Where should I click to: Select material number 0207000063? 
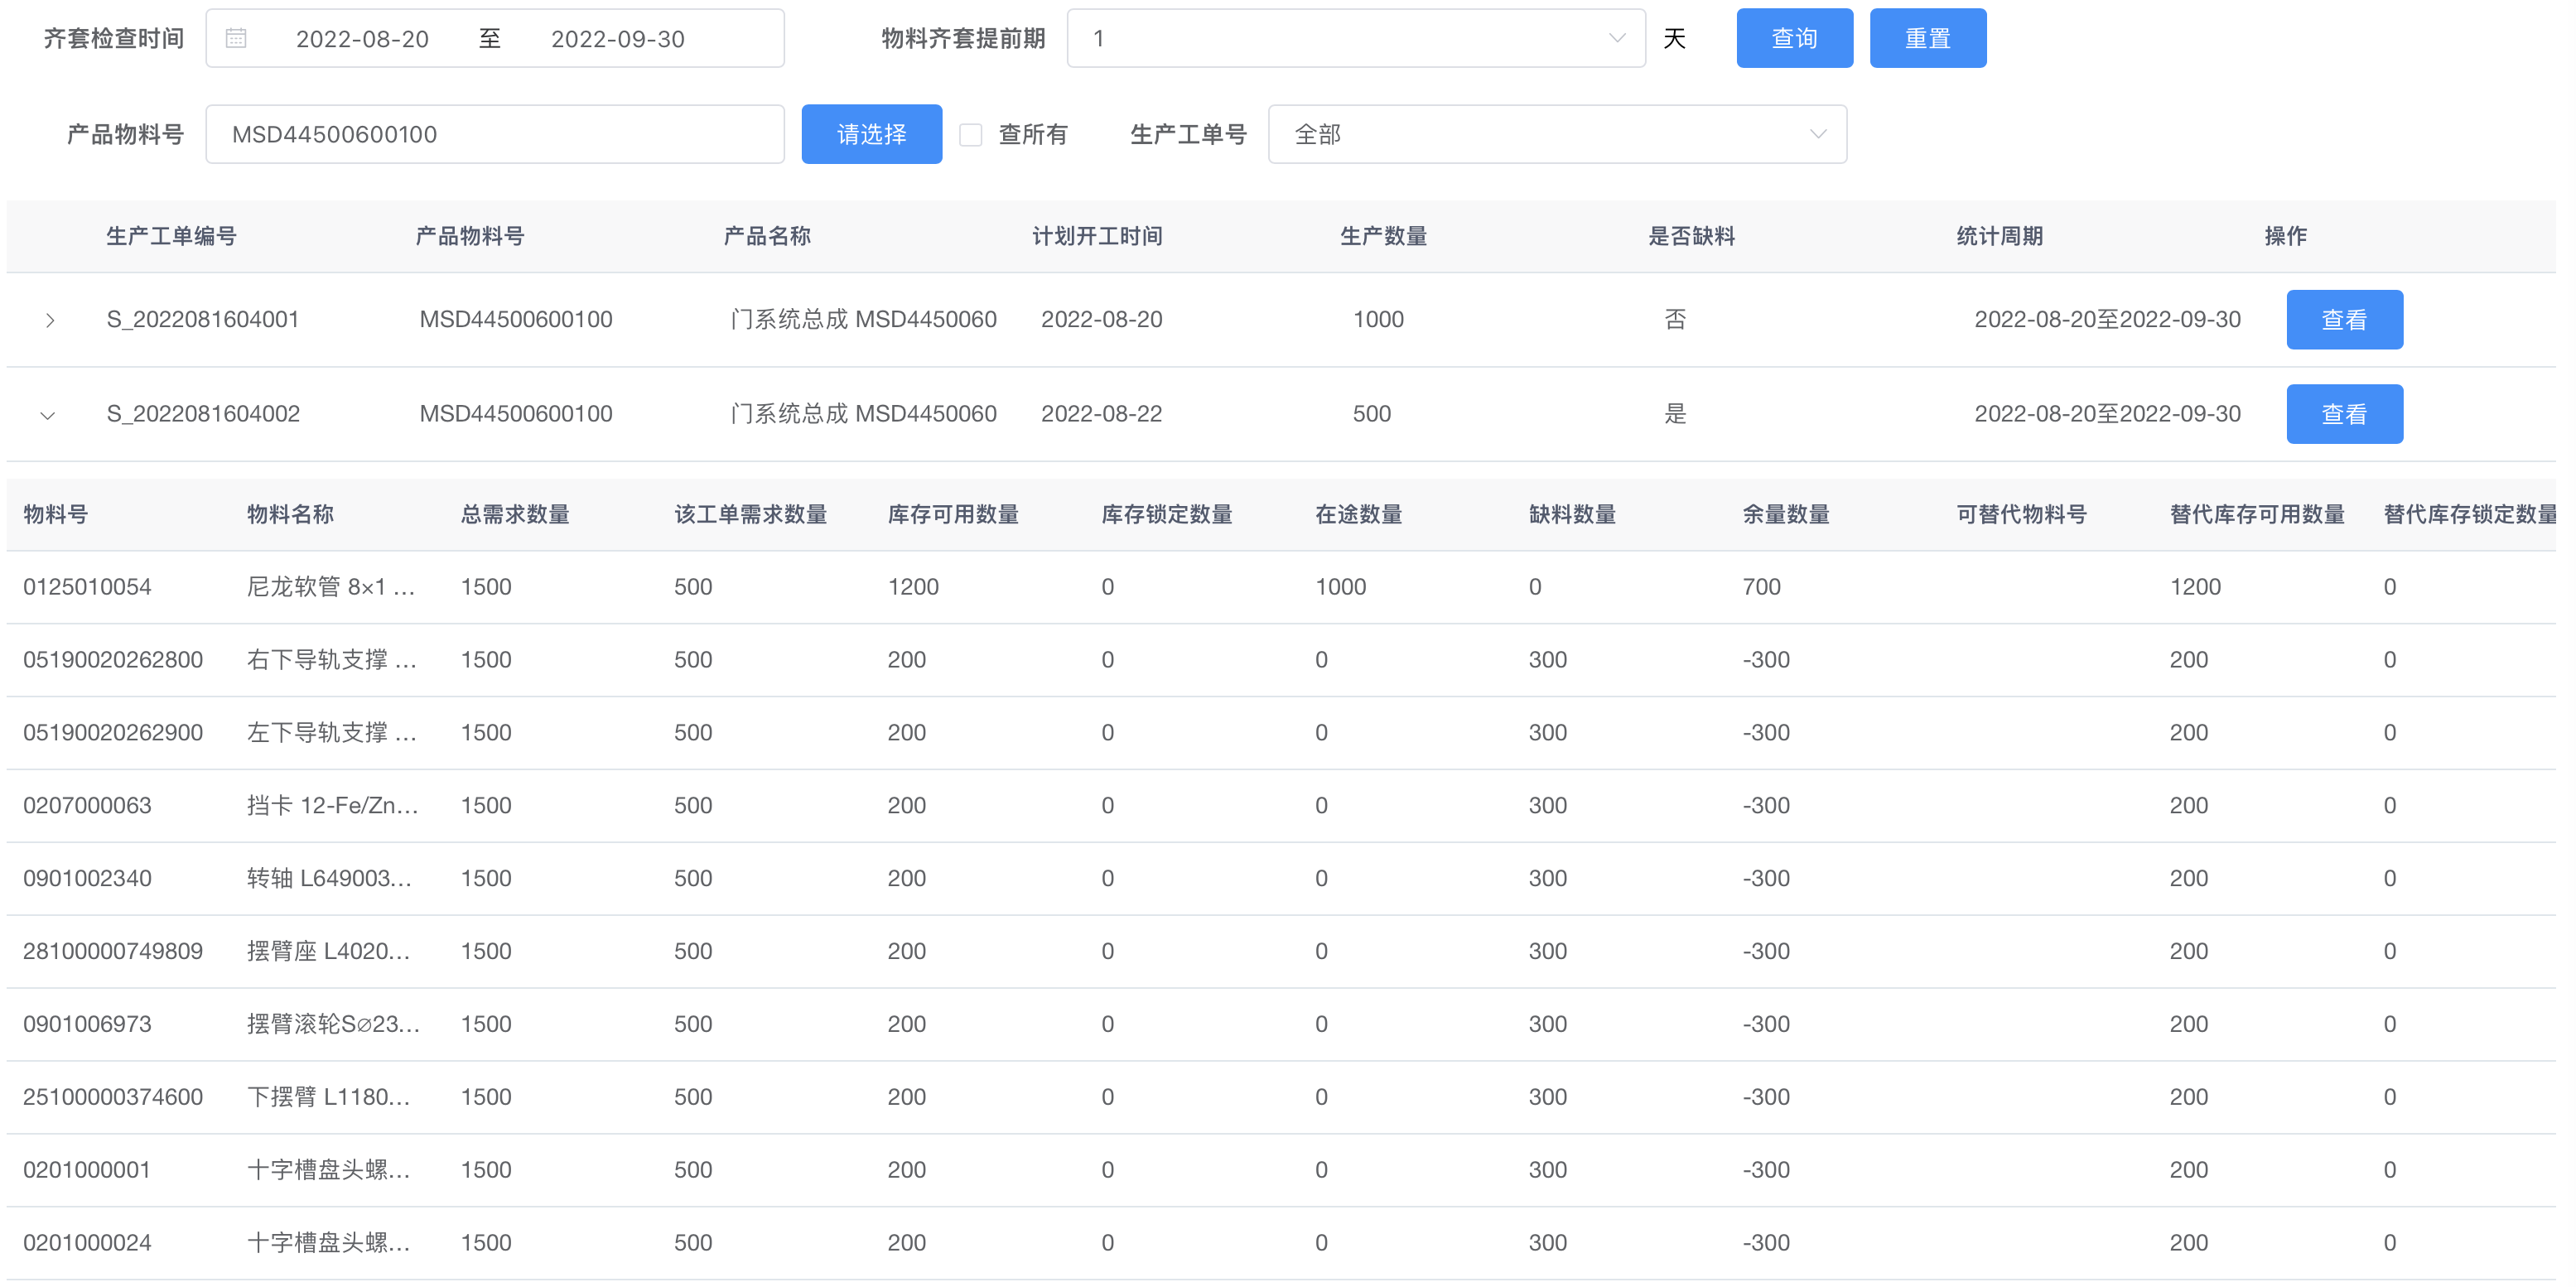pos(87,806)
